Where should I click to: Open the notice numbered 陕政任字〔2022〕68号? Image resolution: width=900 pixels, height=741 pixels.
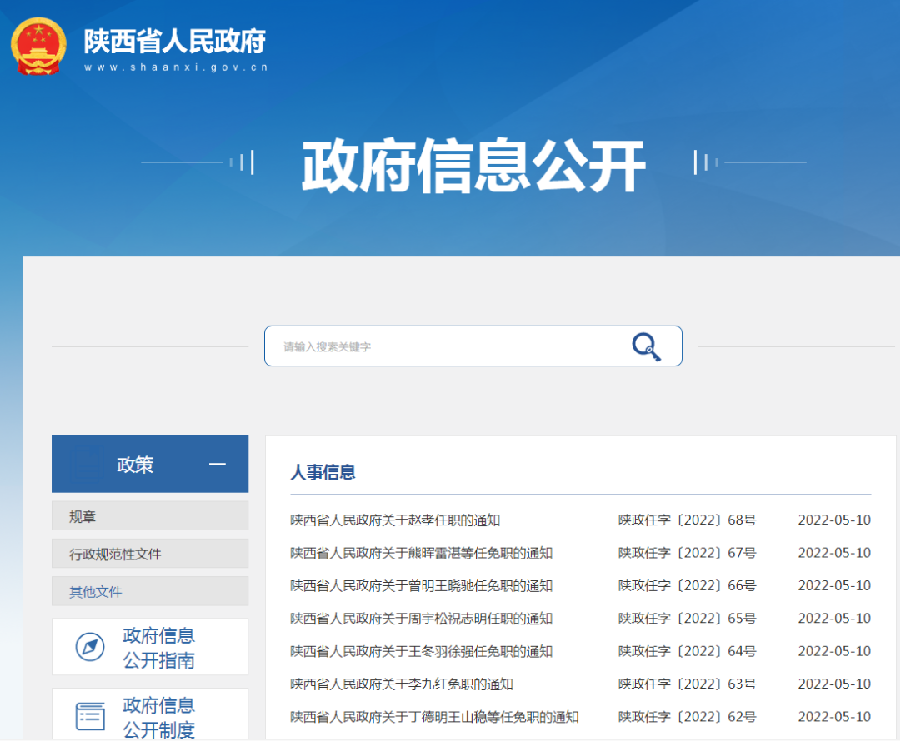click(687, 520)
